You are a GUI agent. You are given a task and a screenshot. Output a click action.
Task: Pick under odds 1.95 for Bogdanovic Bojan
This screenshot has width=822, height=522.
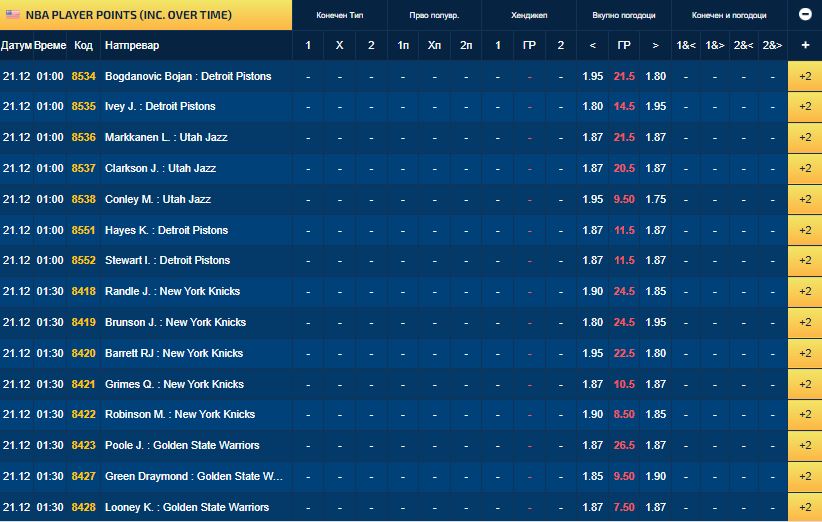point(593,76)
